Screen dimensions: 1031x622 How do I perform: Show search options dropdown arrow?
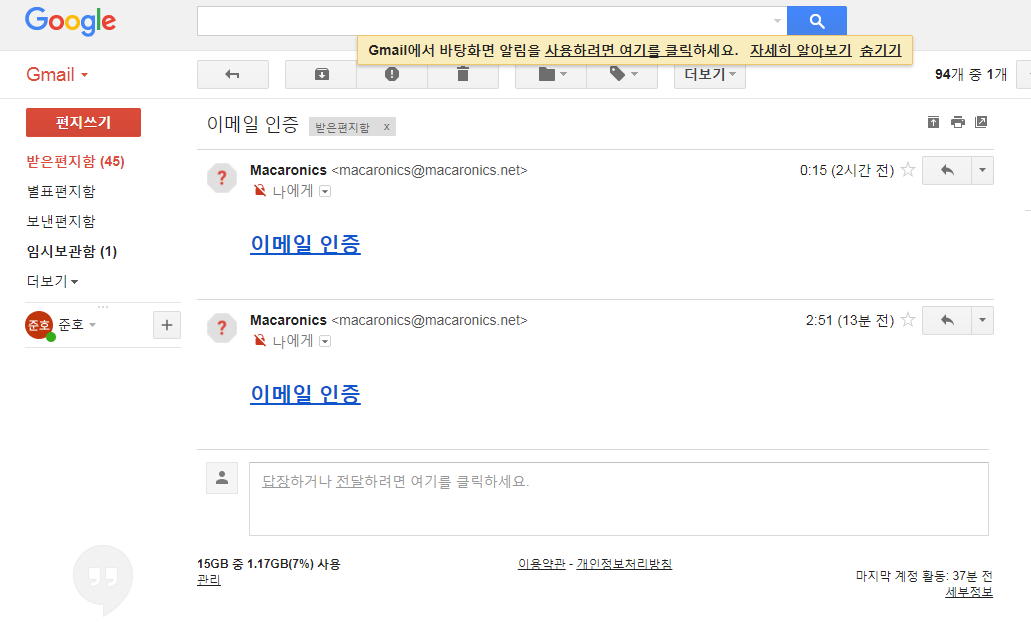pyautogui.click(x=777, y=21)
